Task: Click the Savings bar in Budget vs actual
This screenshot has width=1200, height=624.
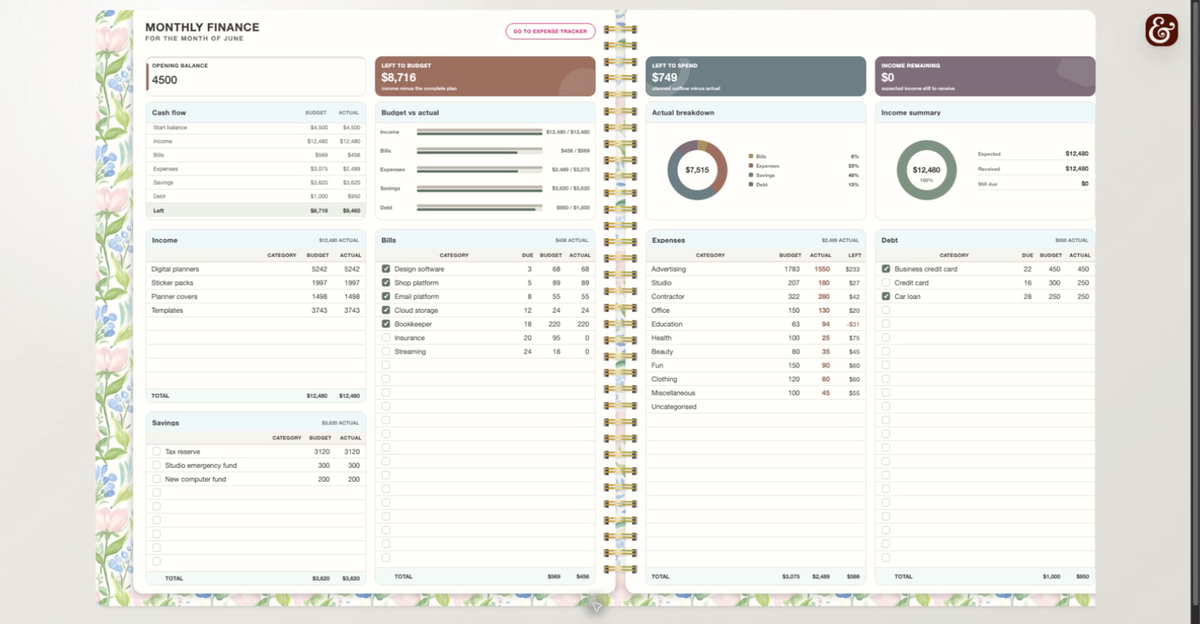Action: [479, 188]
